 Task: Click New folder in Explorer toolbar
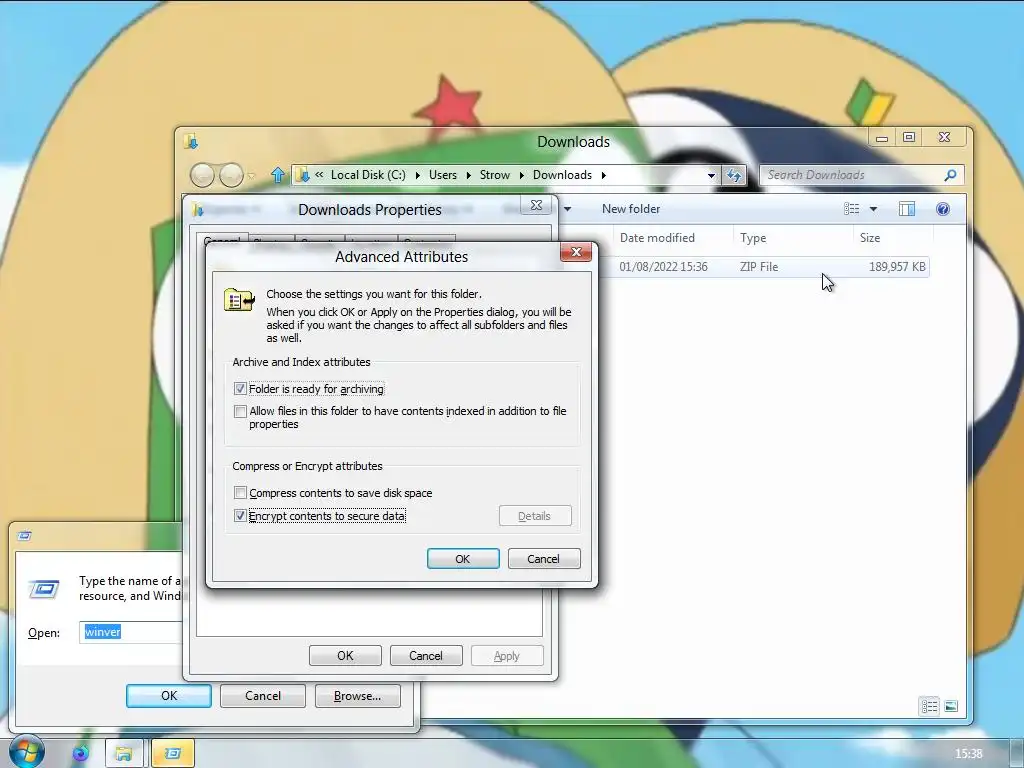[631, 209]
